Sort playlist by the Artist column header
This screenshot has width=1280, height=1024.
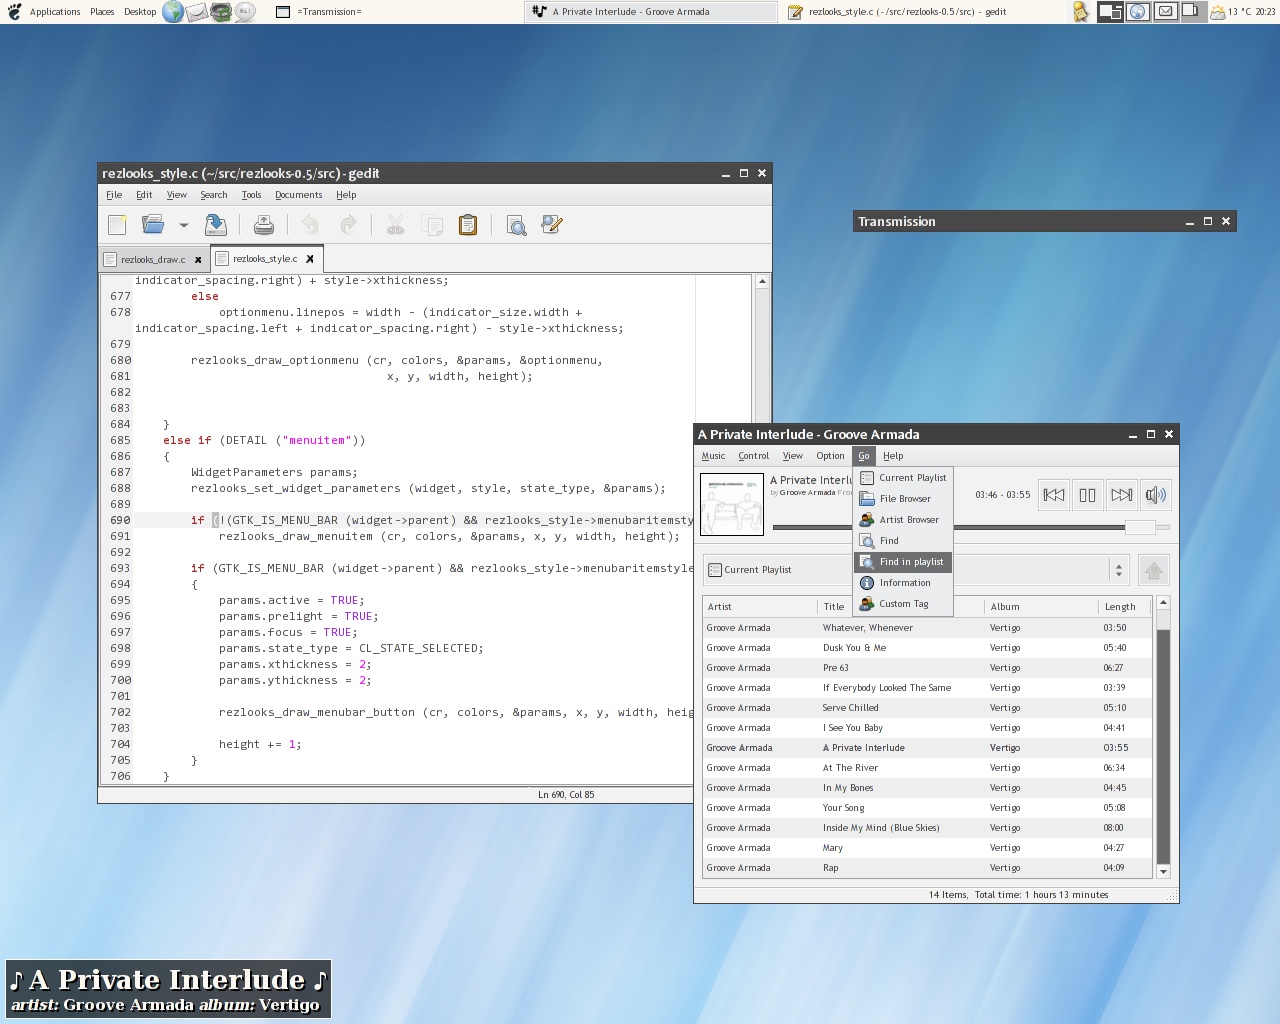coord(760,607)
